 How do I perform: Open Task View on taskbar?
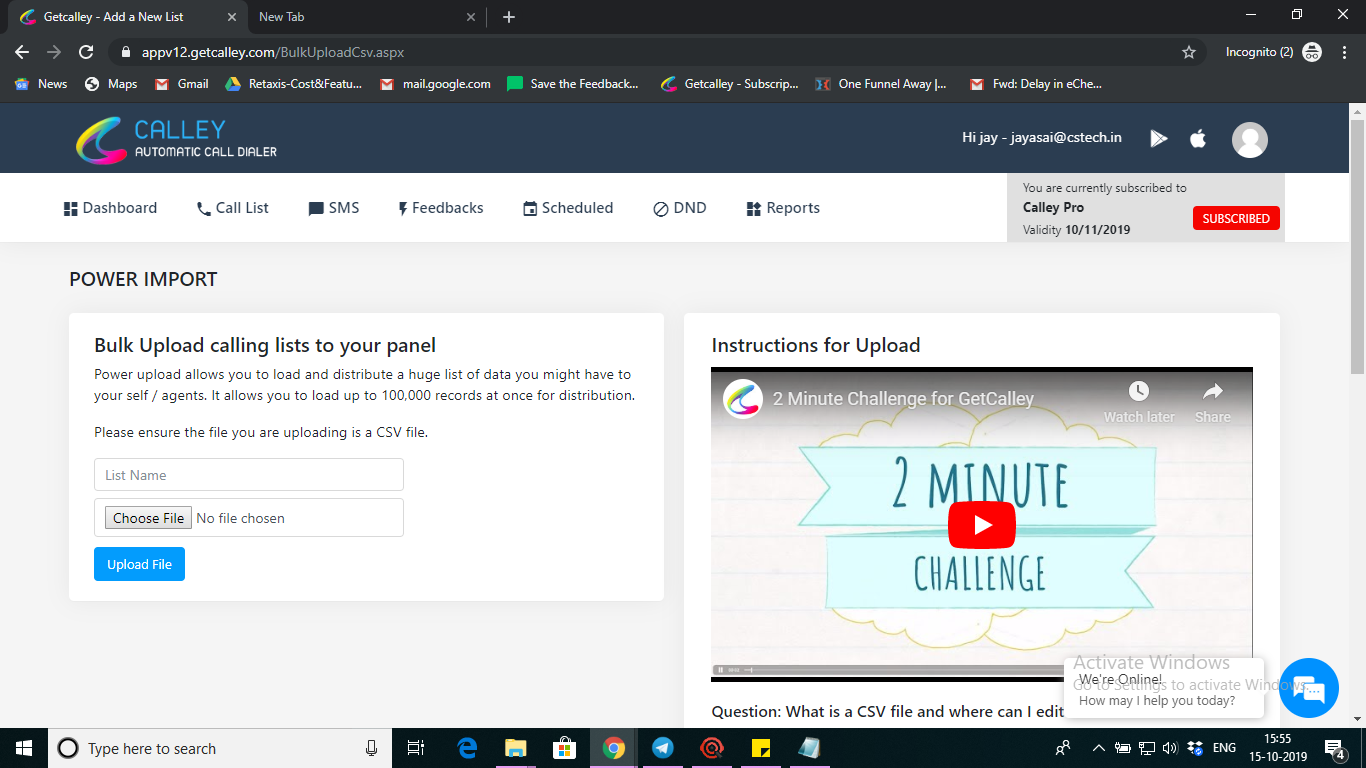click(x=416, y=748)
